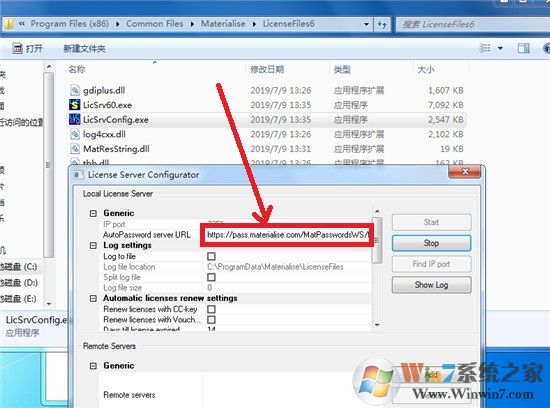Collapse the Automatic licenses renew settings group
Viewport: 550px width, 408px height.
93,298
